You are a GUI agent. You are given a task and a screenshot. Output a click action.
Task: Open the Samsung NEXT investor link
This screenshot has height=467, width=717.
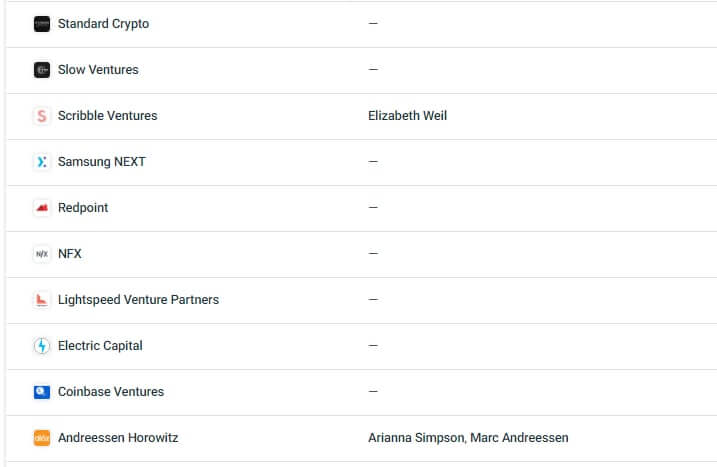(x=102, y=162)
